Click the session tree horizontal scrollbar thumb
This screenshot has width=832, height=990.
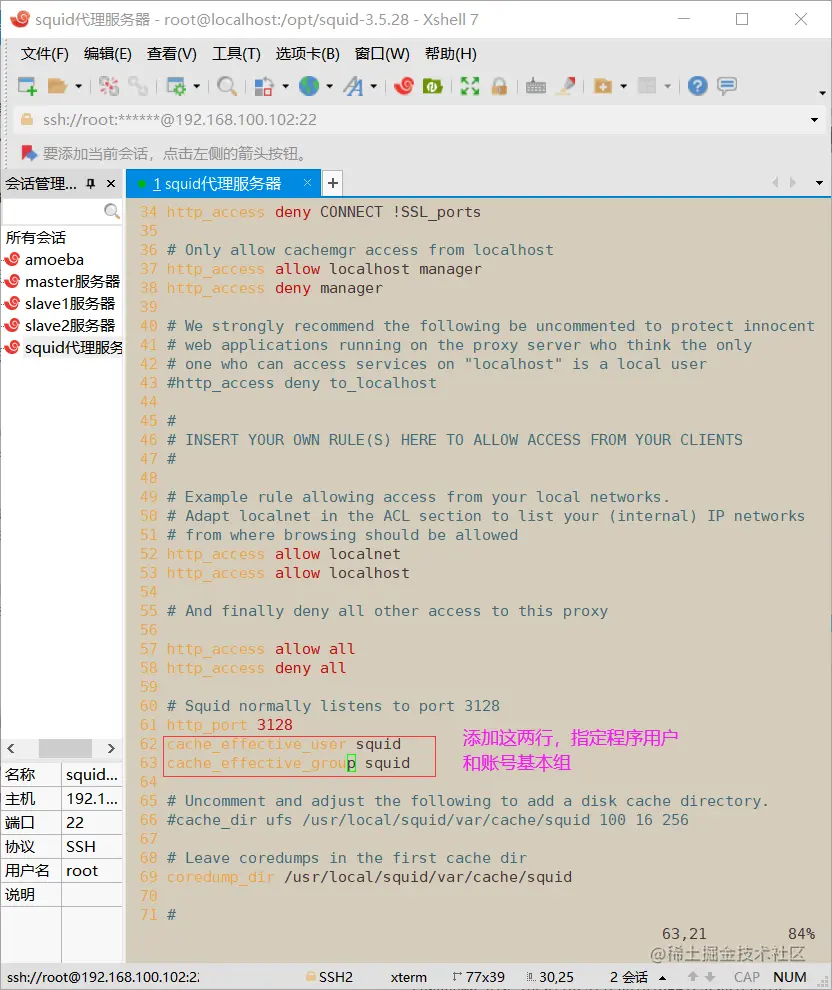coord(65,748)
